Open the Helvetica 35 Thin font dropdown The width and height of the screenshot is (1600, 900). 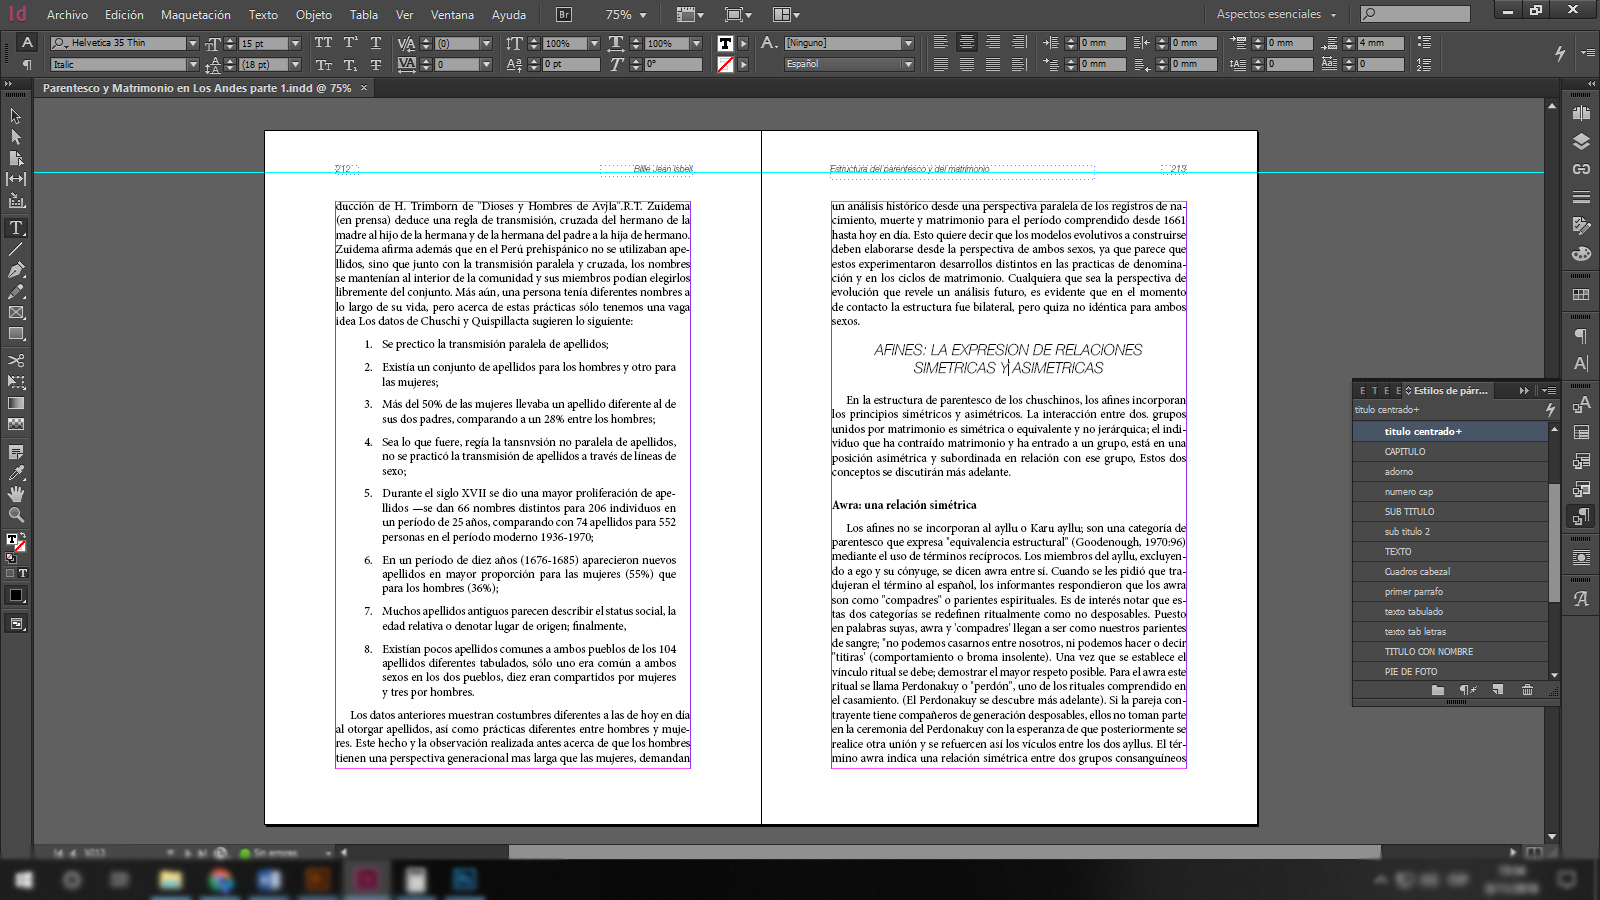point(193,43)
